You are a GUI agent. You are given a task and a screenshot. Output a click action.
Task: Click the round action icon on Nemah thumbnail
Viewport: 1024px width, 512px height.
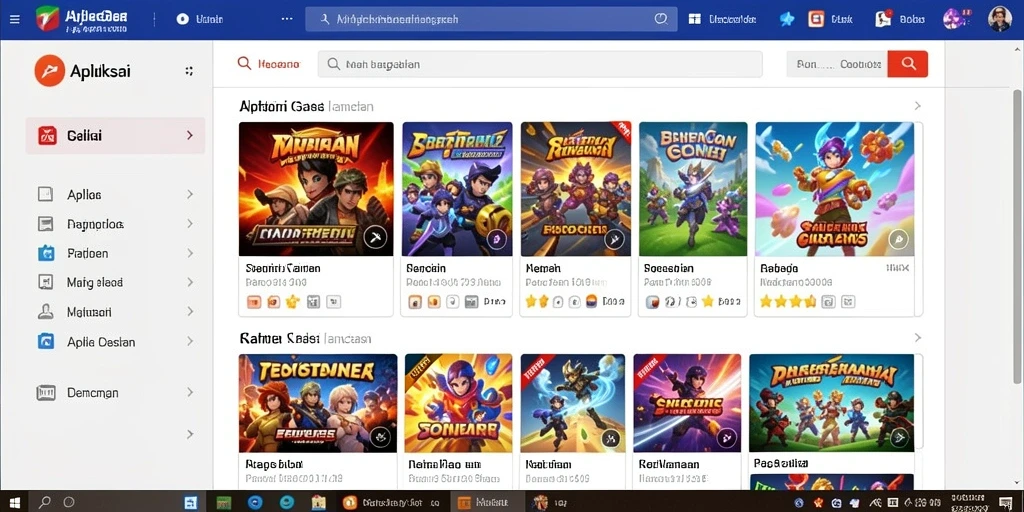[x=614, y=239]
